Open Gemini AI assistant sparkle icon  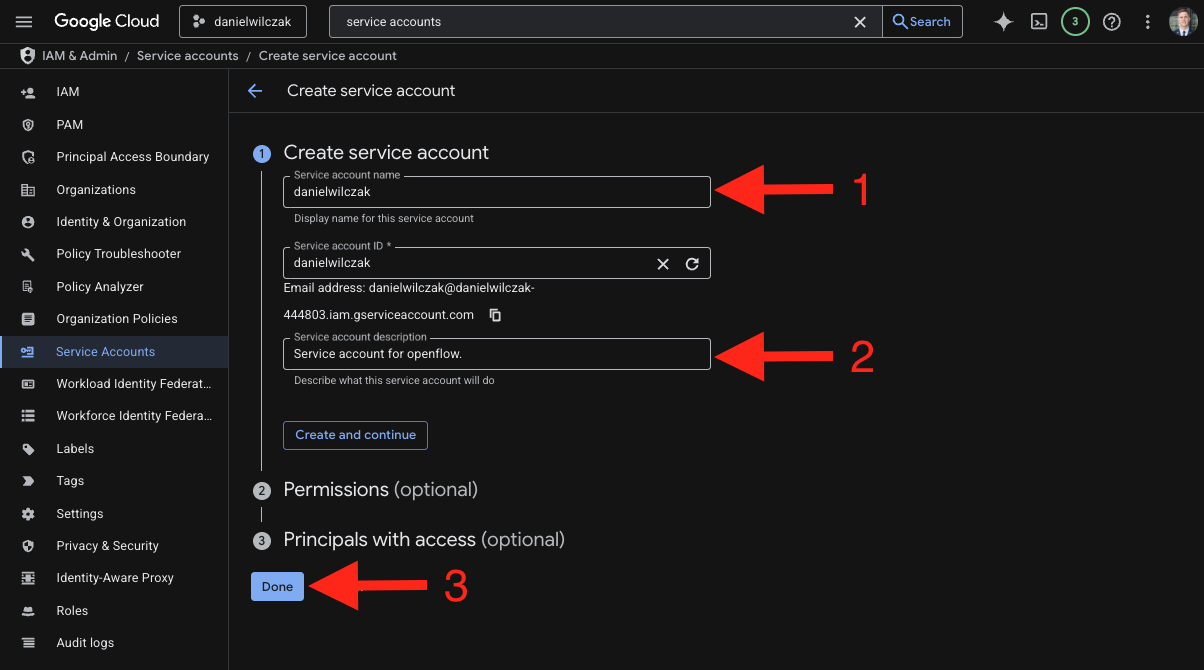pos(1003,22)
